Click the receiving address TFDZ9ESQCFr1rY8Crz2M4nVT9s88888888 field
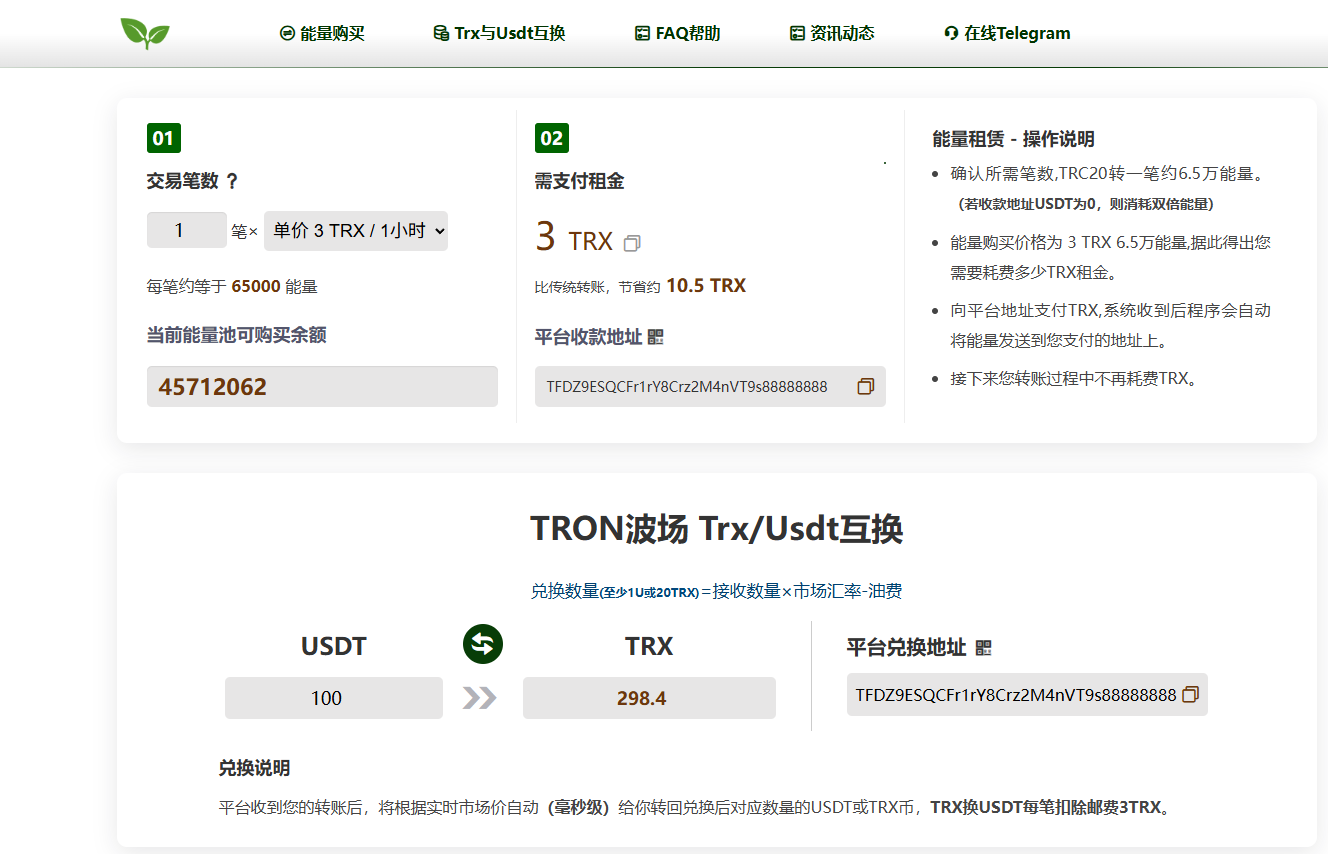 [x=710, y=386]
